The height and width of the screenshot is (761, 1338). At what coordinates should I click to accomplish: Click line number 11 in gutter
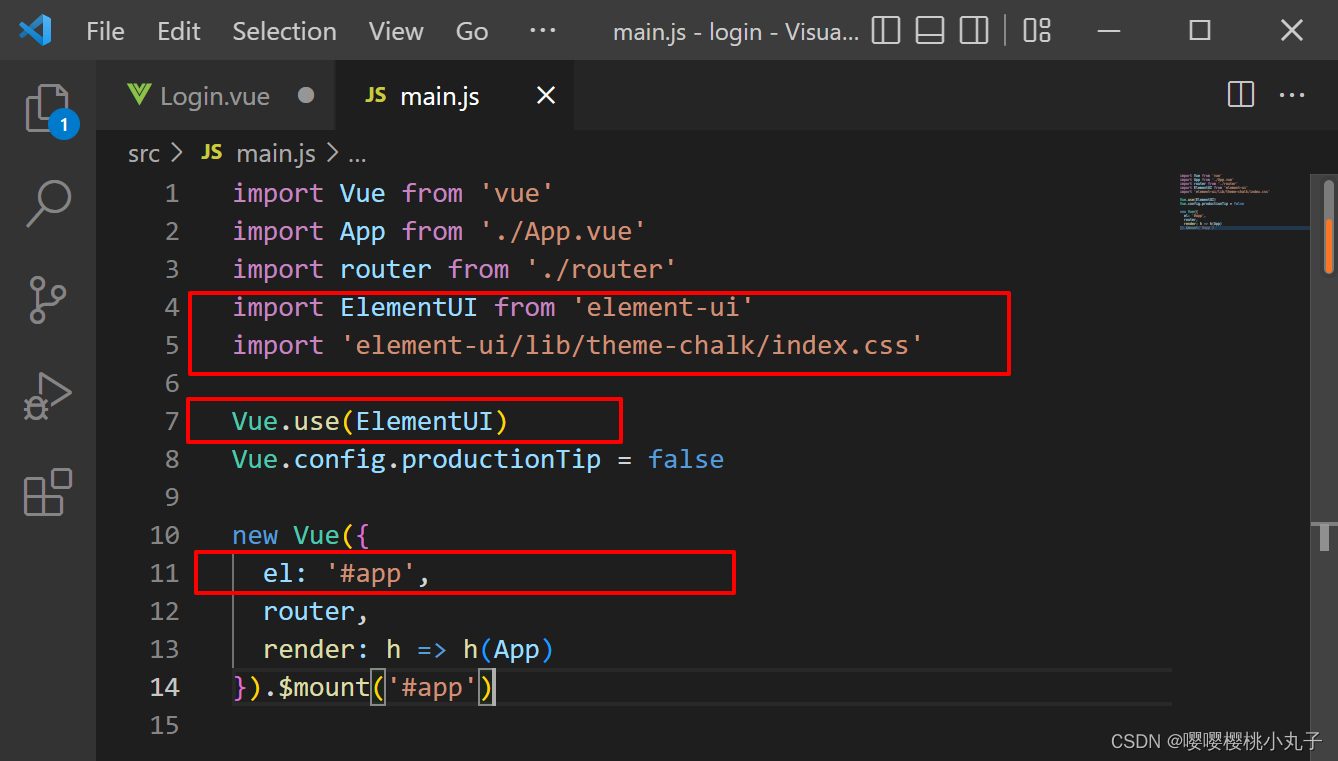[165, 573]
